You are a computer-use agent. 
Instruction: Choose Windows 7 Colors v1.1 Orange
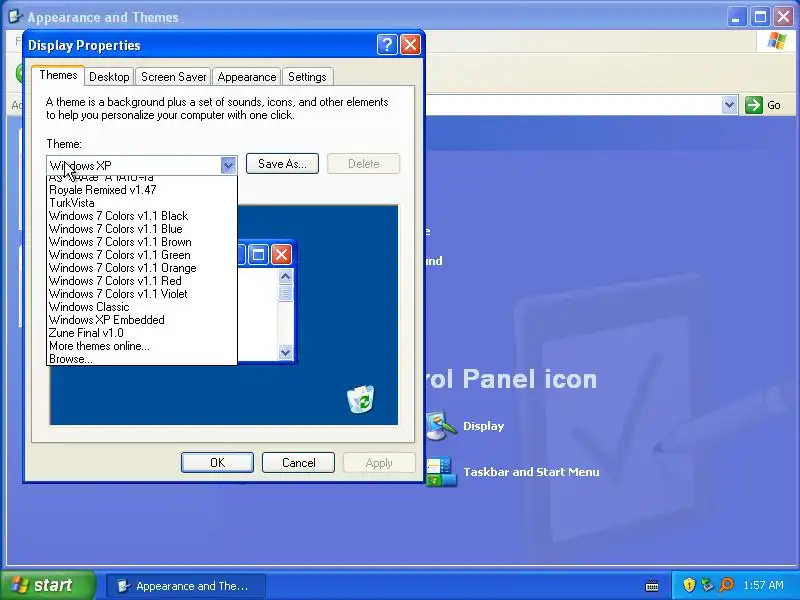tap(142, 268)
